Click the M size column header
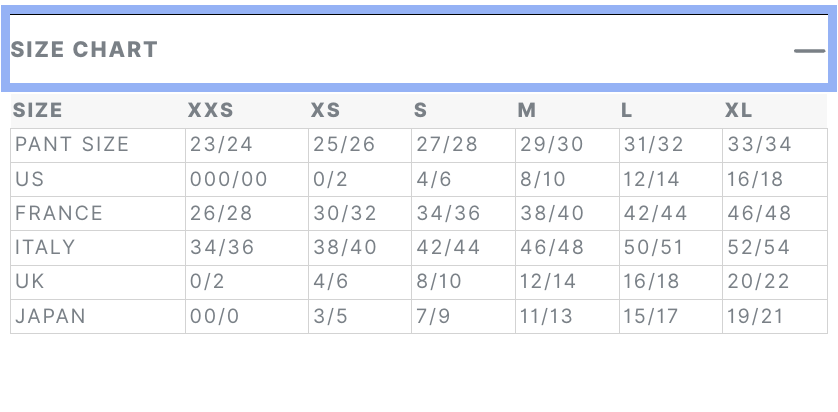Image resolution: width=838 pixels, height=412 pixels. pos(527,110)
